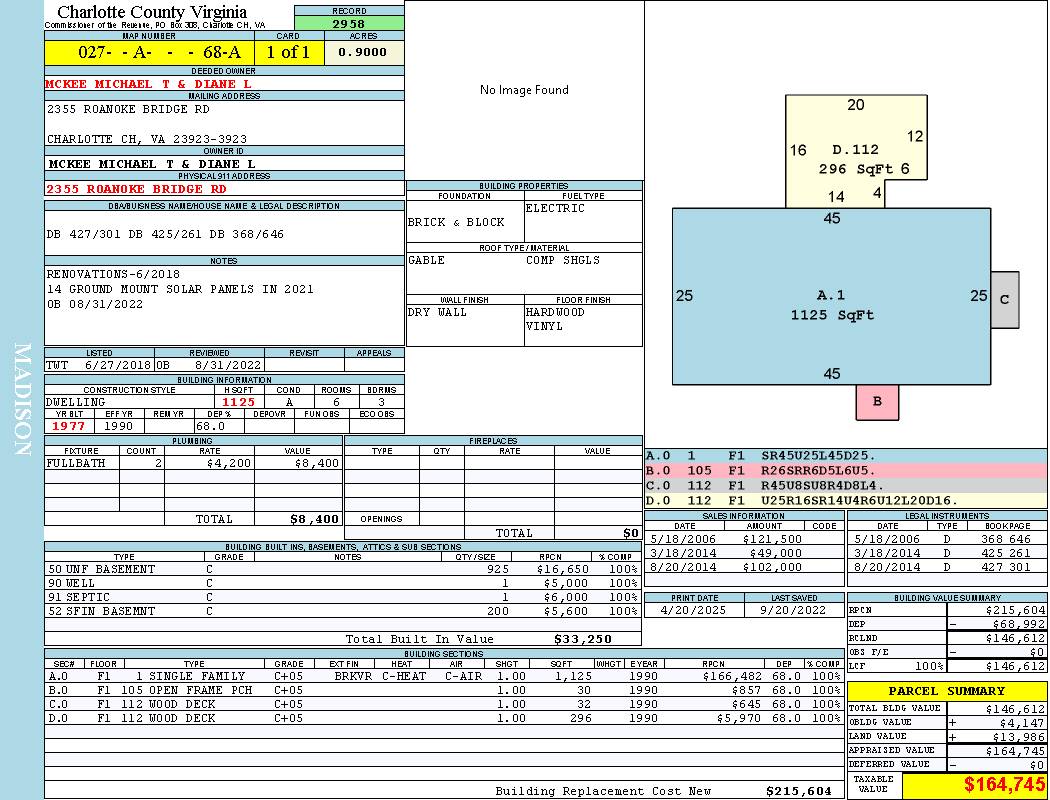
Task: Select the pink B porch block in sketch
Action: pos(877,402)
